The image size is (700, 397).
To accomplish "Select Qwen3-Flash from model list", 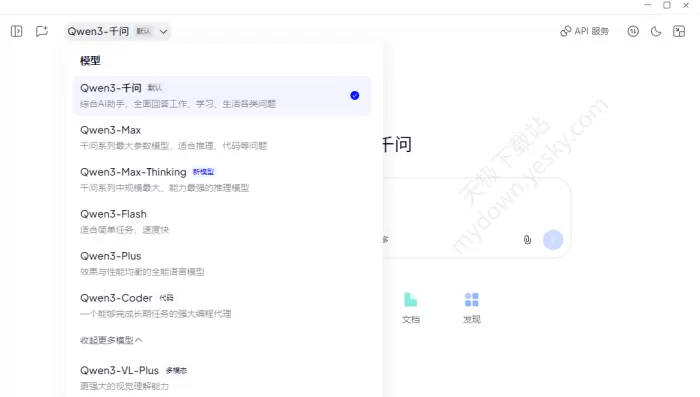I will 222,221.
